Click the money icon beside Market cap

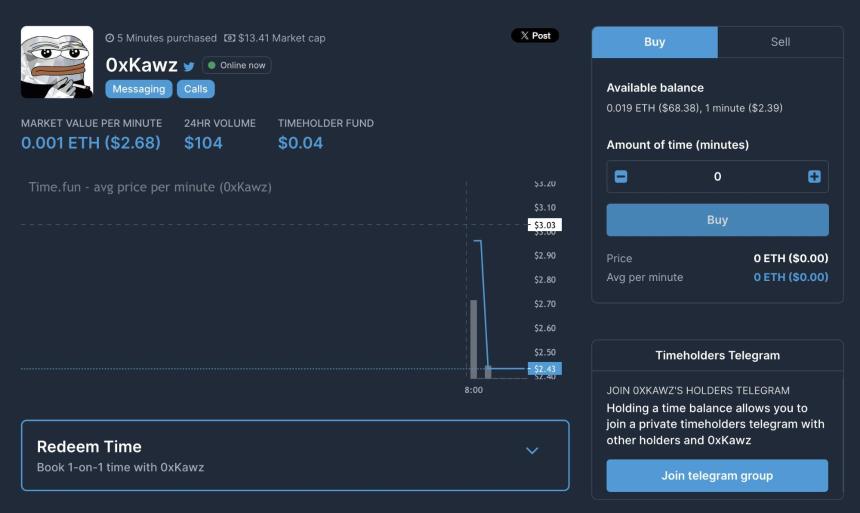click(x=229, y=38)
